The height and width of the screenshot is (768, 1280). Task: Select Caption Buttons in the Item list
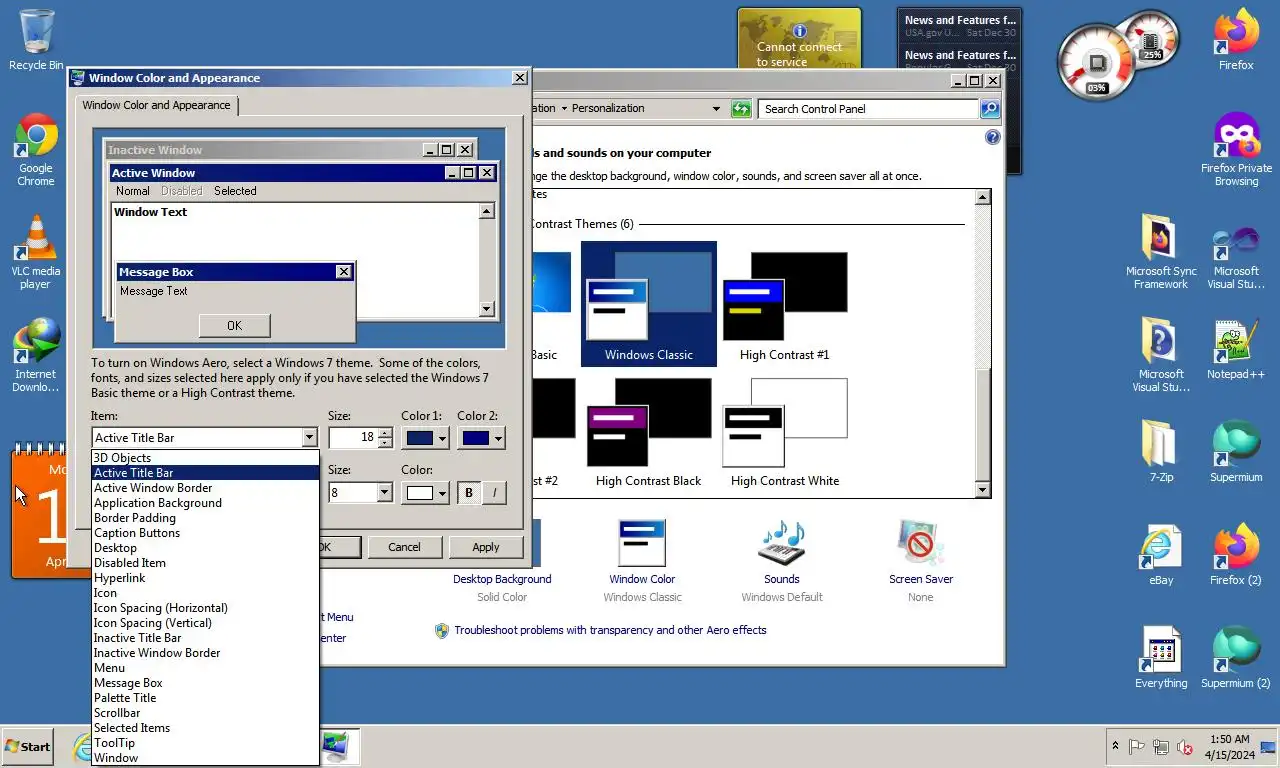coord(205,533)
